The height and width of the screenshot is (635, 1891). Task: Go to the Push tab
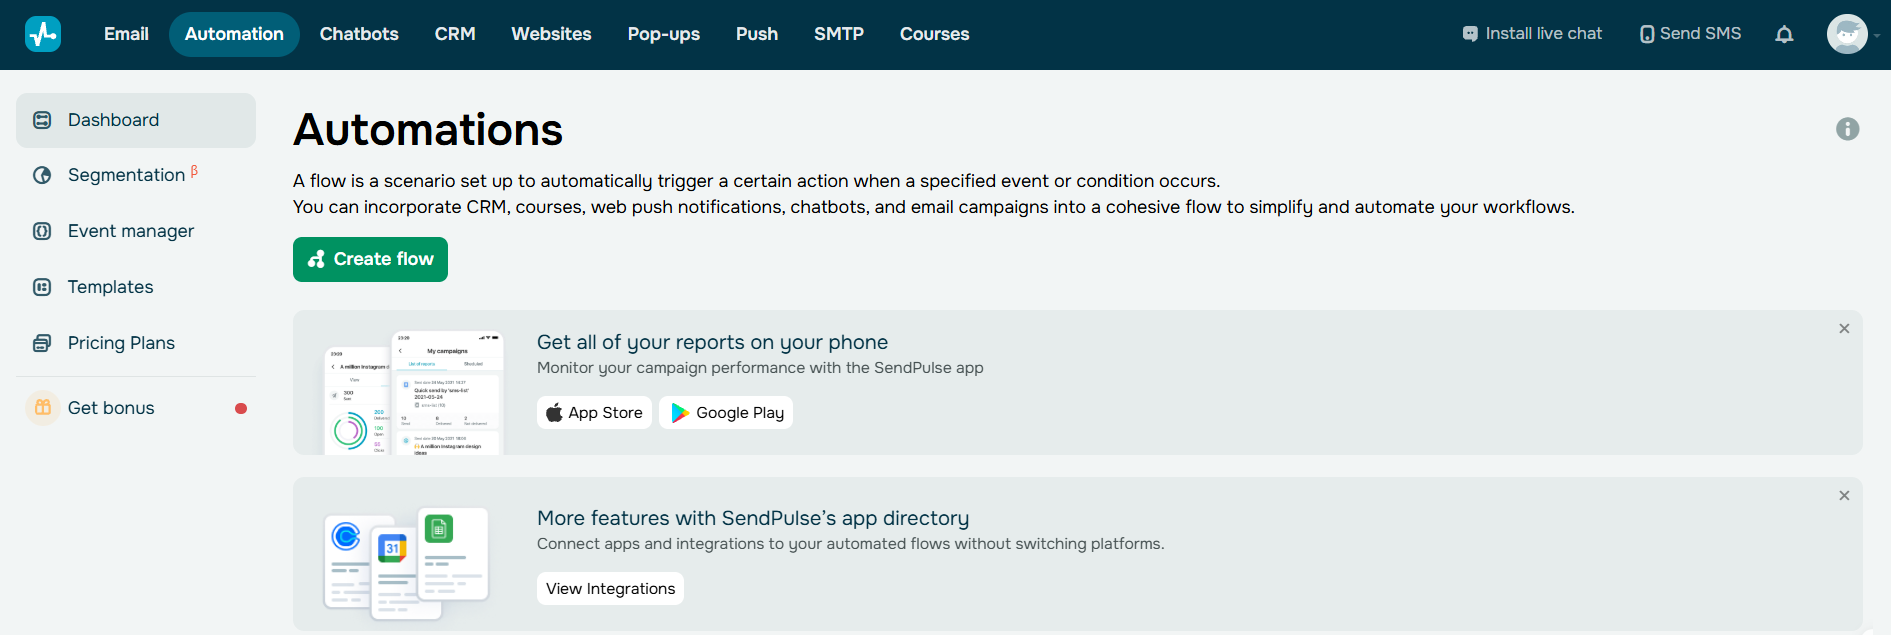(x=757, y=34)
